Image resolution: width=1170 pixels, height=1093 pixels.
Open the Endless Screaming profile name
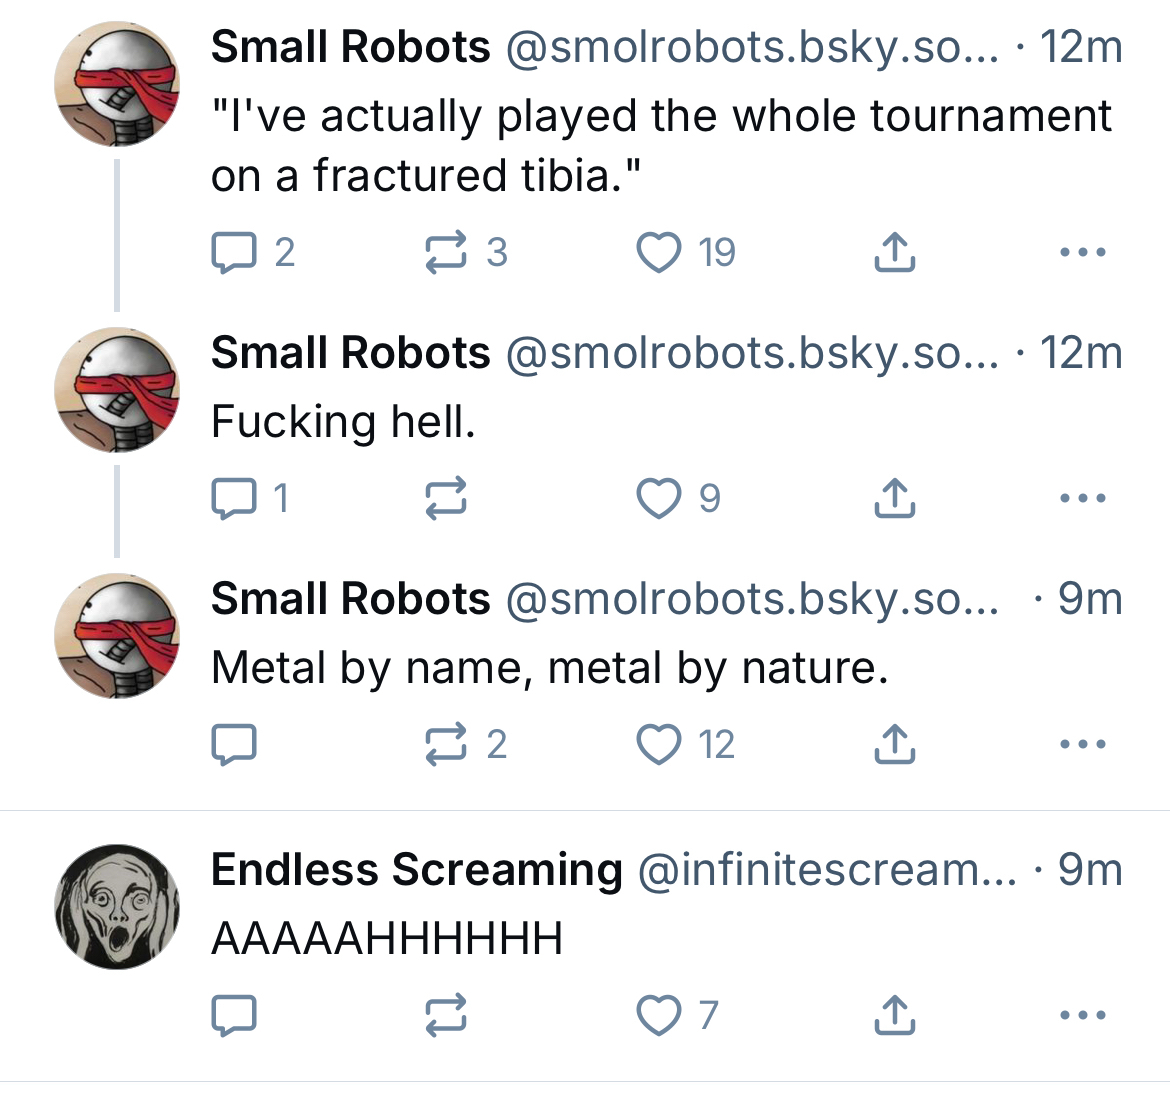click(x=416, y=870)
